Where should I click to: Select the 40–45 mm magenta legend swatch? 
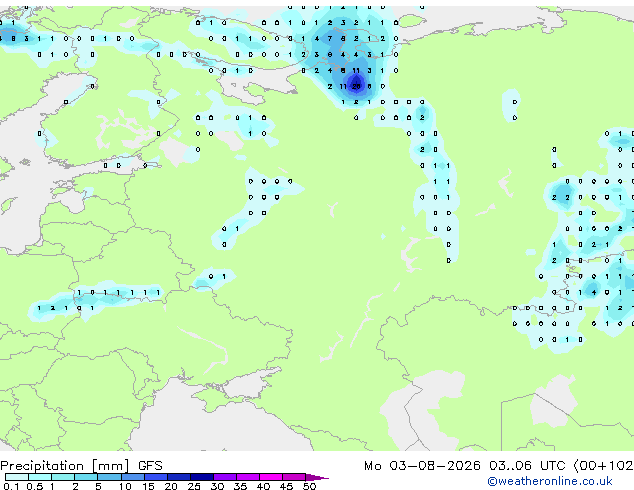tap(271, 477)
